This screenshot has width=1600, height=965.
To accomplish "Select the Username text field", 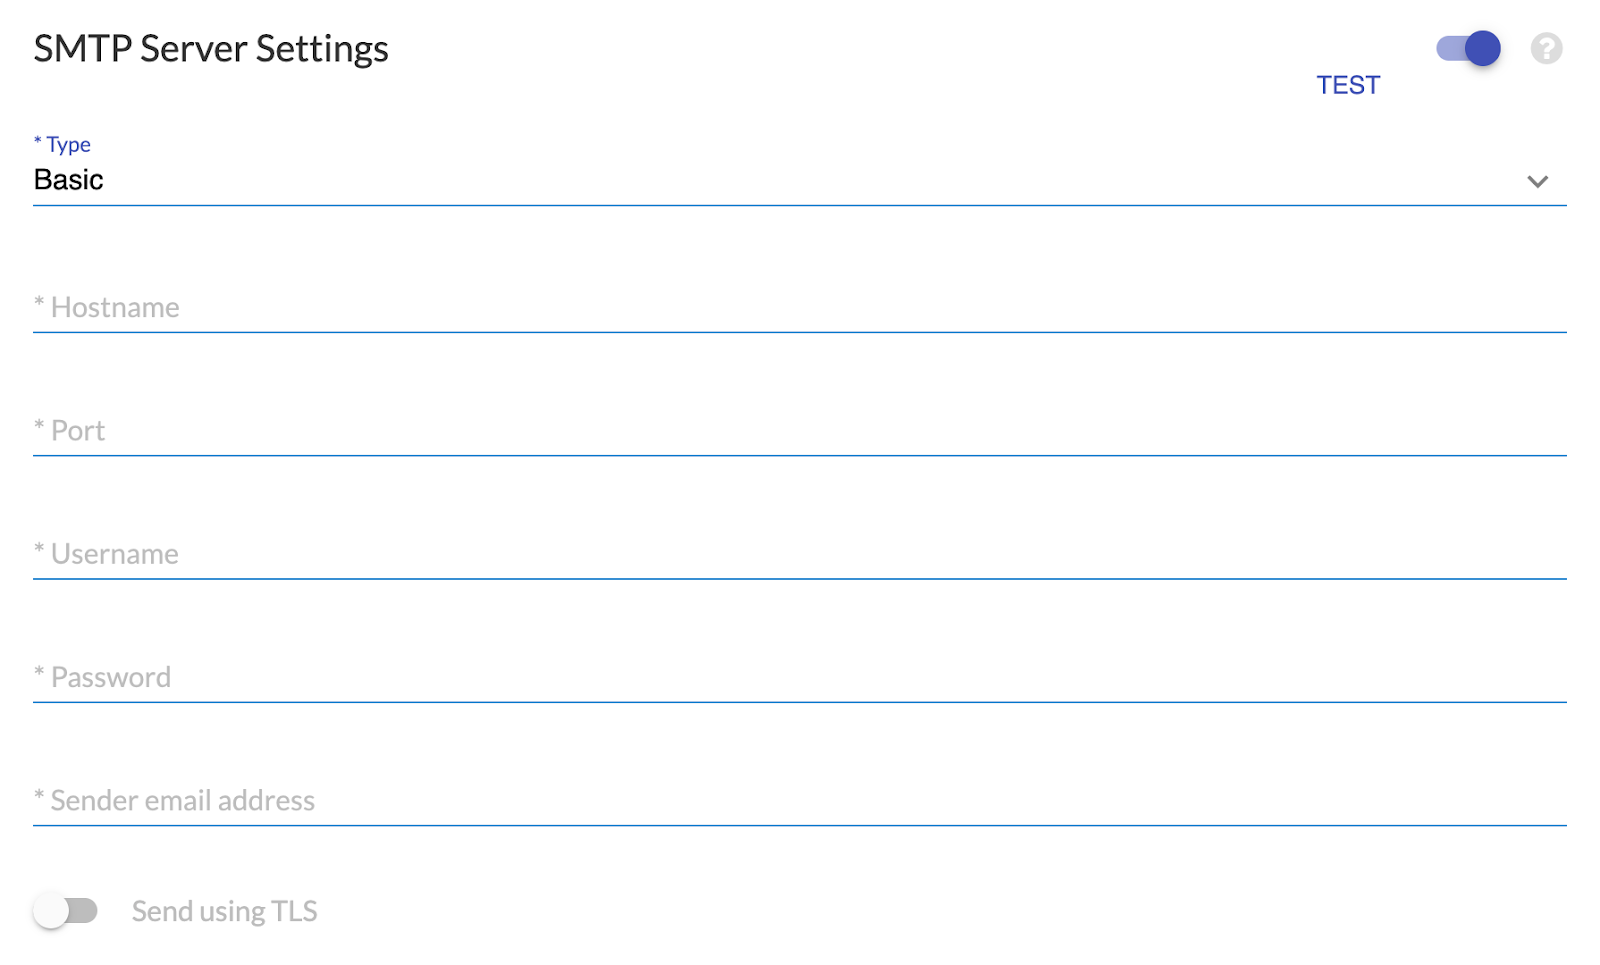I will 800,554.
